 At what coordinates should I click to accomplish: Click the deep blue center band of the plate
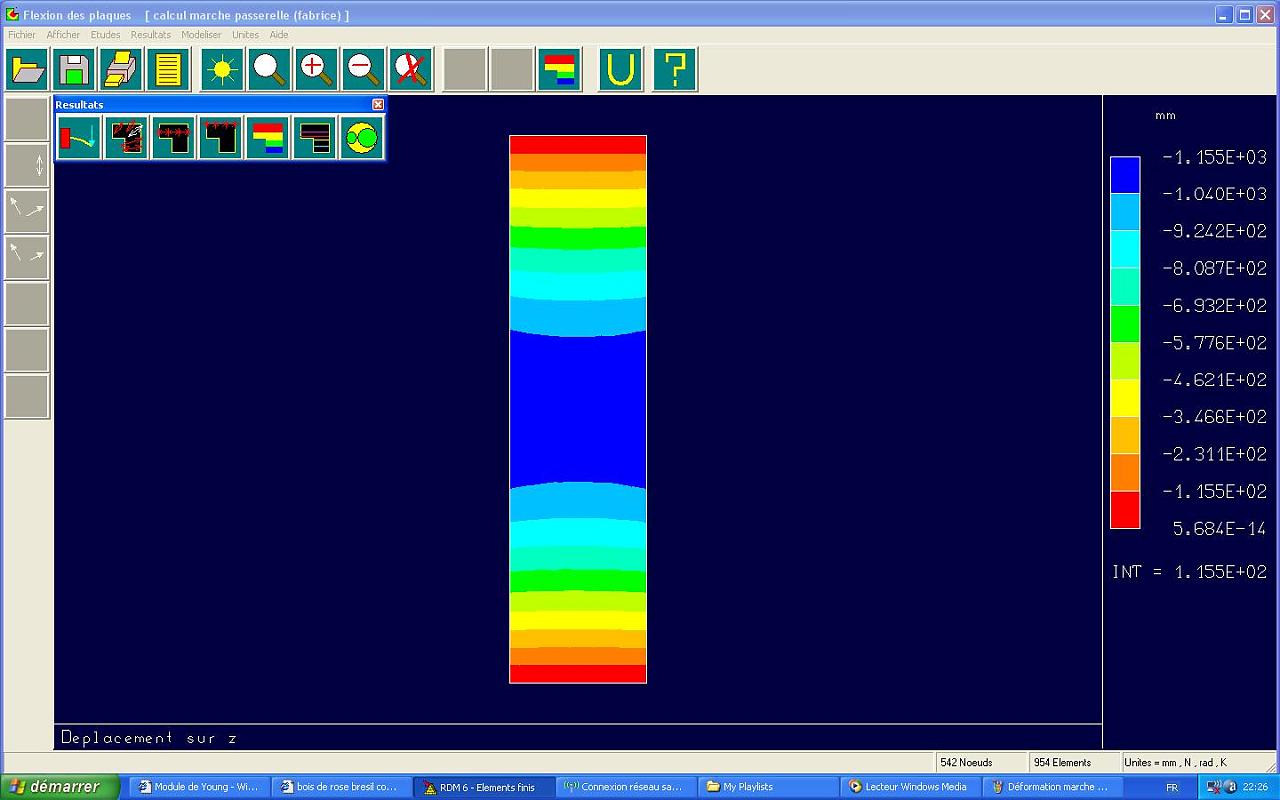point(578,408)
